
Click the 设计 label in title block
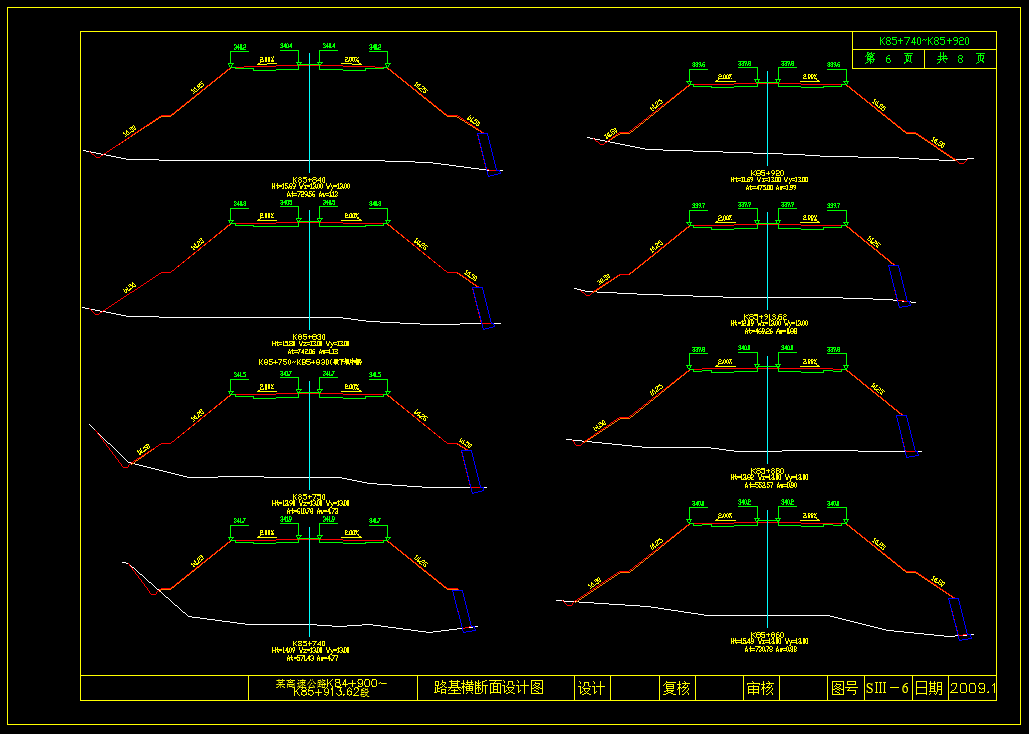tap(591, 688)
